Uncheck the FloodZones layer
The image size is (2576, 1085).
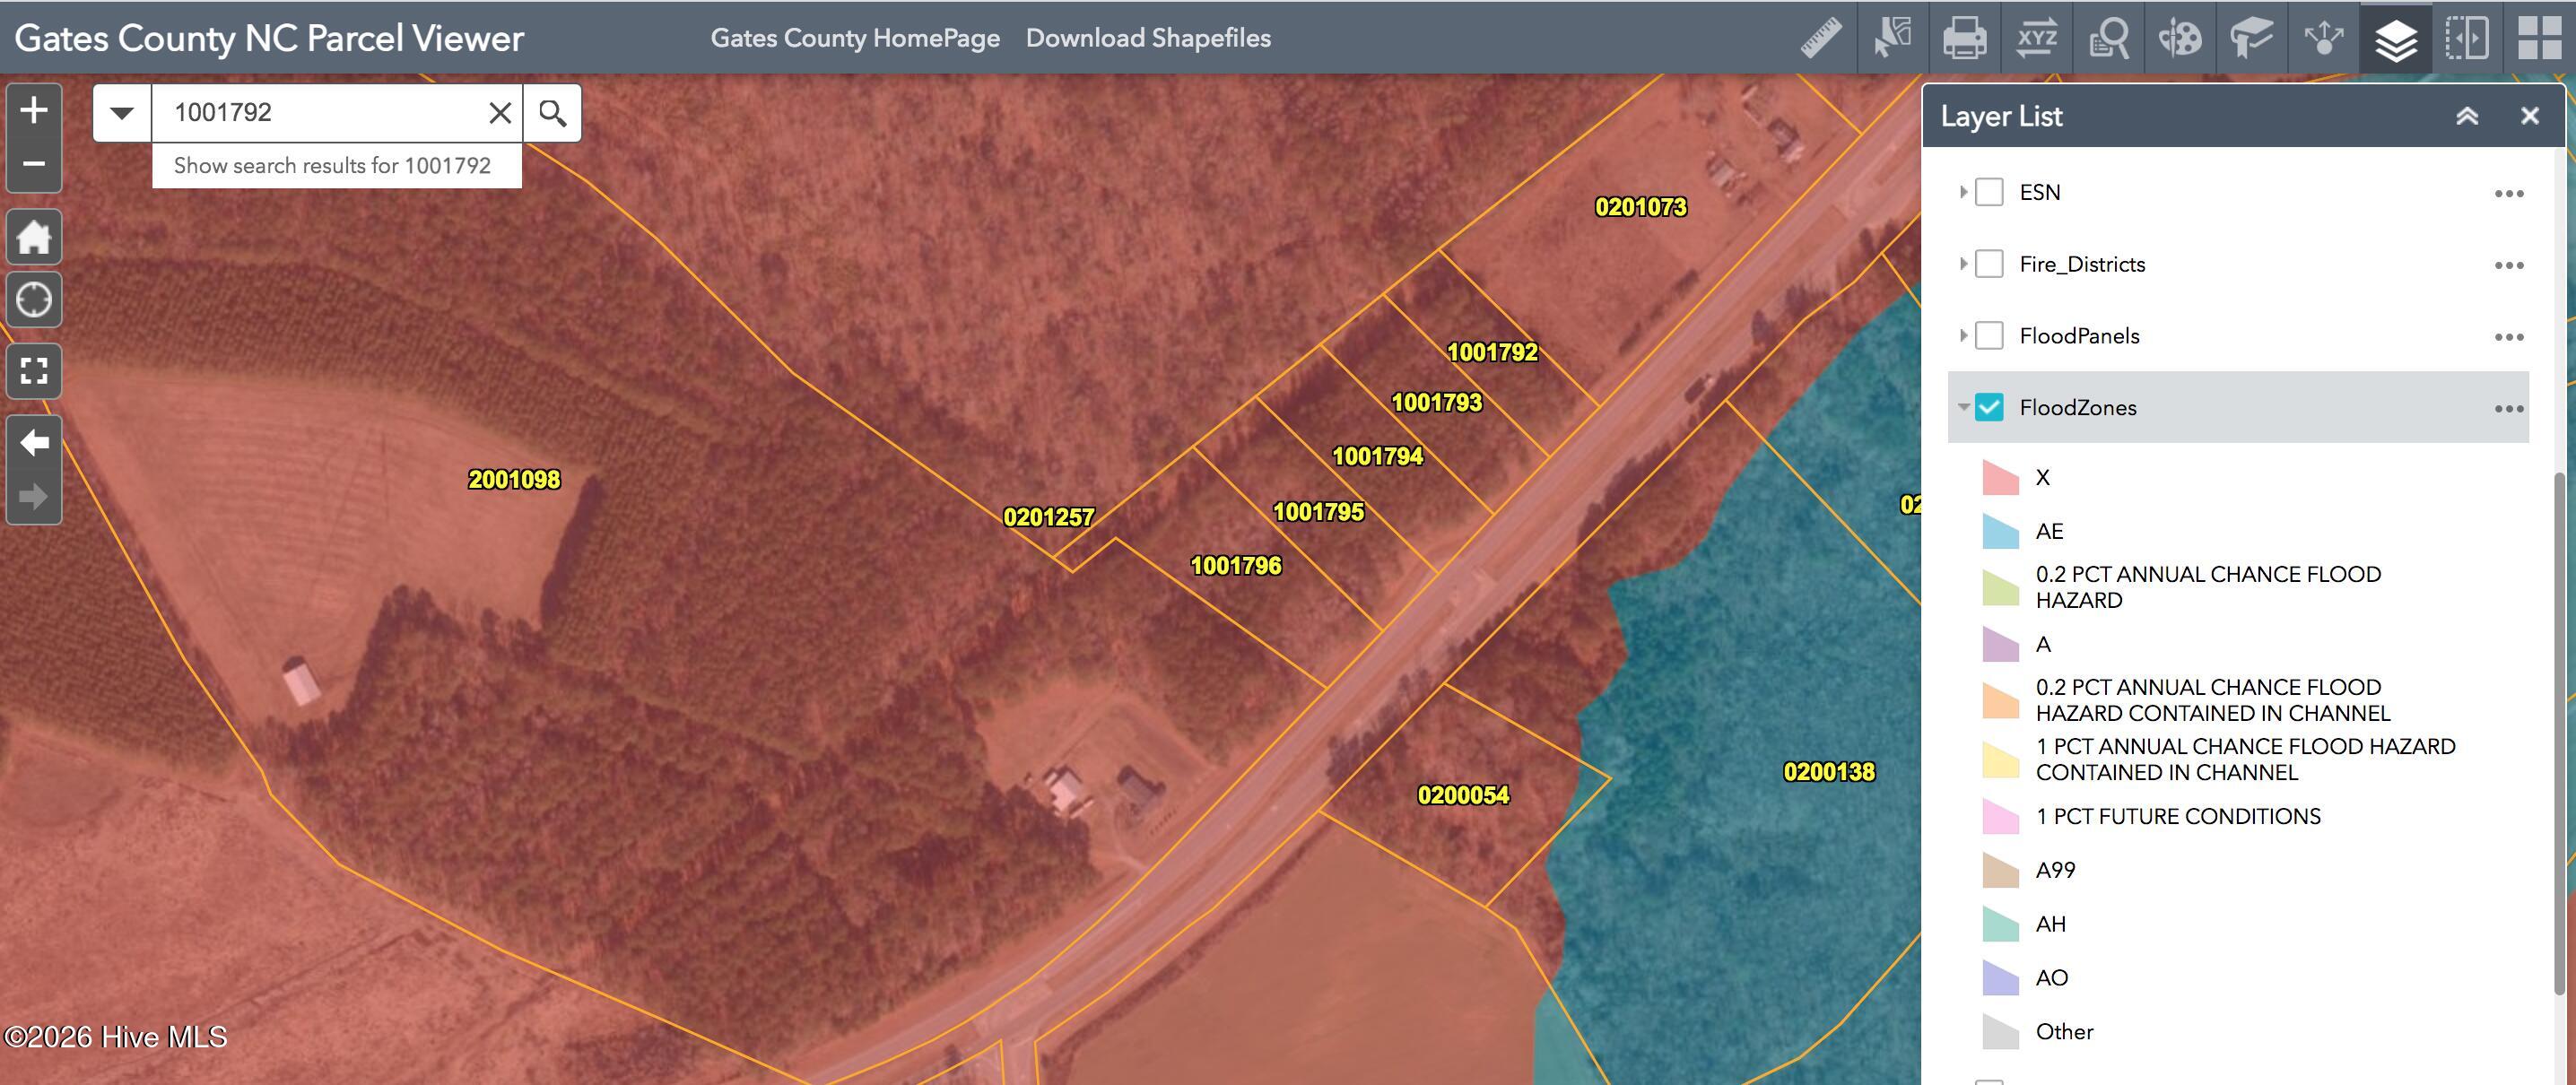coord(1989,407)
